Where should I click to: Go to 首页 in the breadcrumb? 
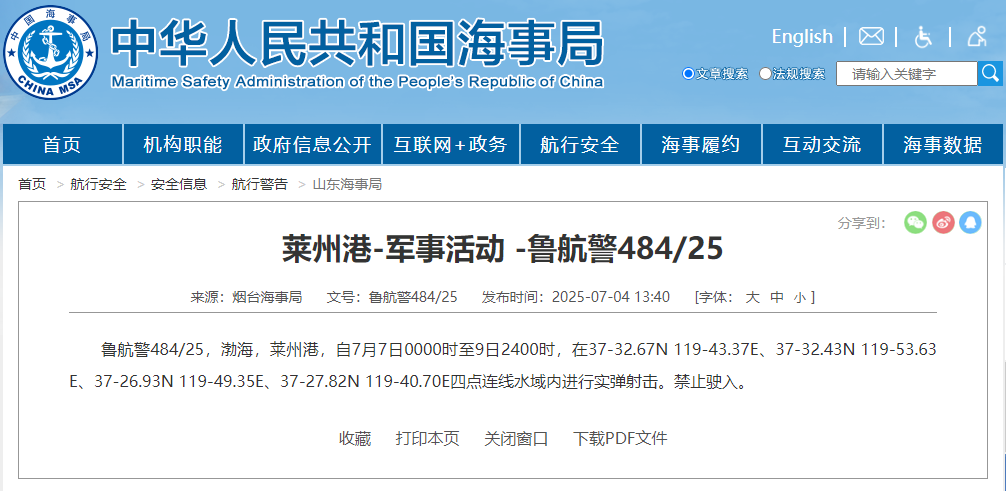coord(32,185)
